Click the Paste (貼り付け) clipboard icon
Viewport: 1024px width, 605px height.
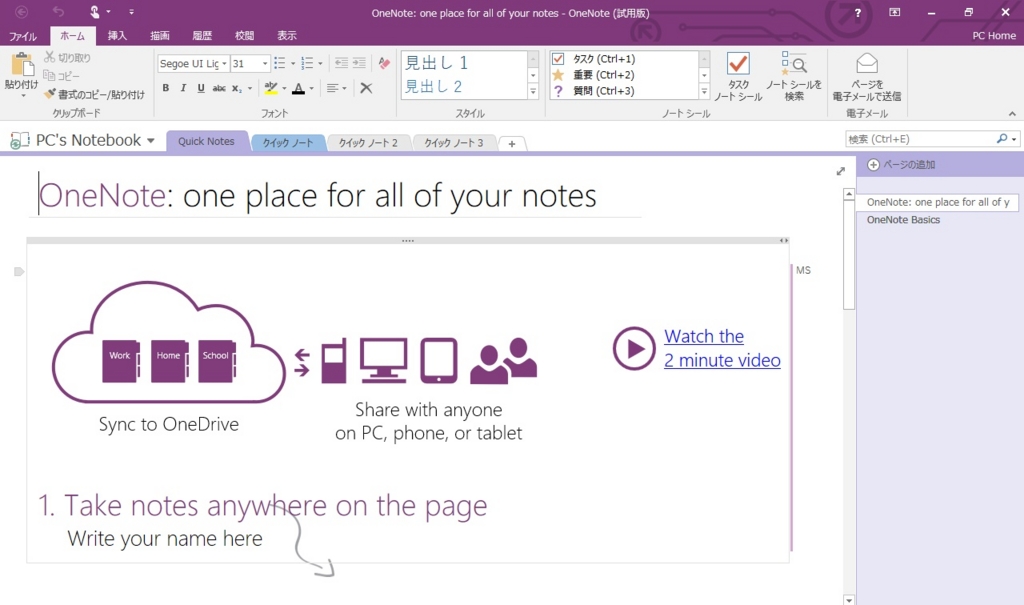(22, 65)
